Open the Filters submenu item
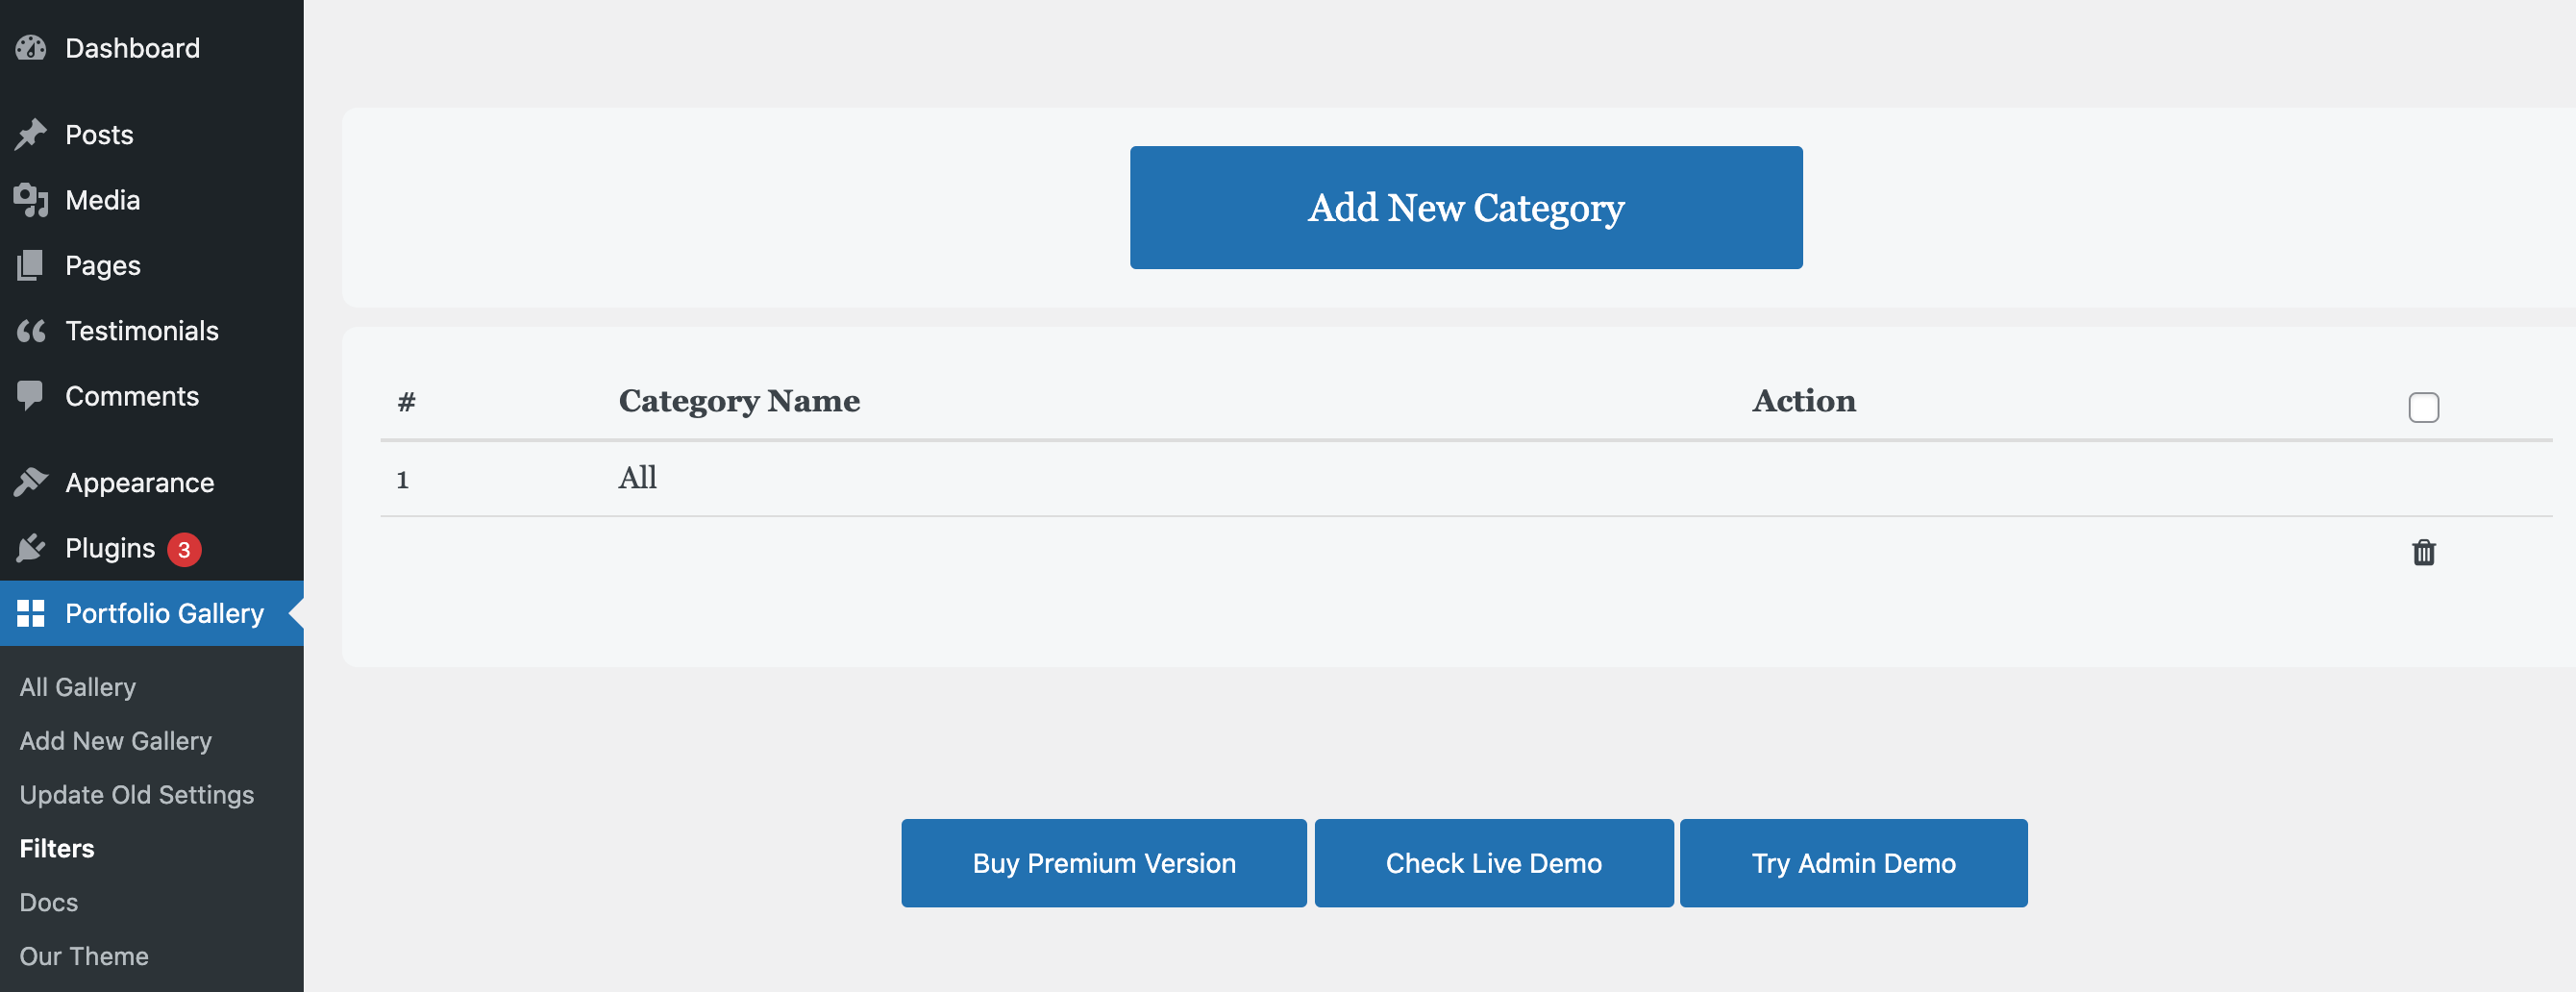Image resolution: width=2576 pixels, height=992 pixels. point(57,848)
